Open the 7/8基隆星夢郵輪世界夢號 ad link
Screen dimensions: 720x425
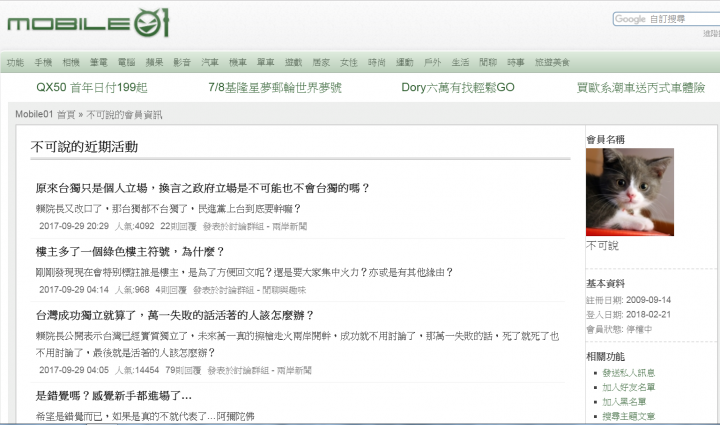click(275, 87)
